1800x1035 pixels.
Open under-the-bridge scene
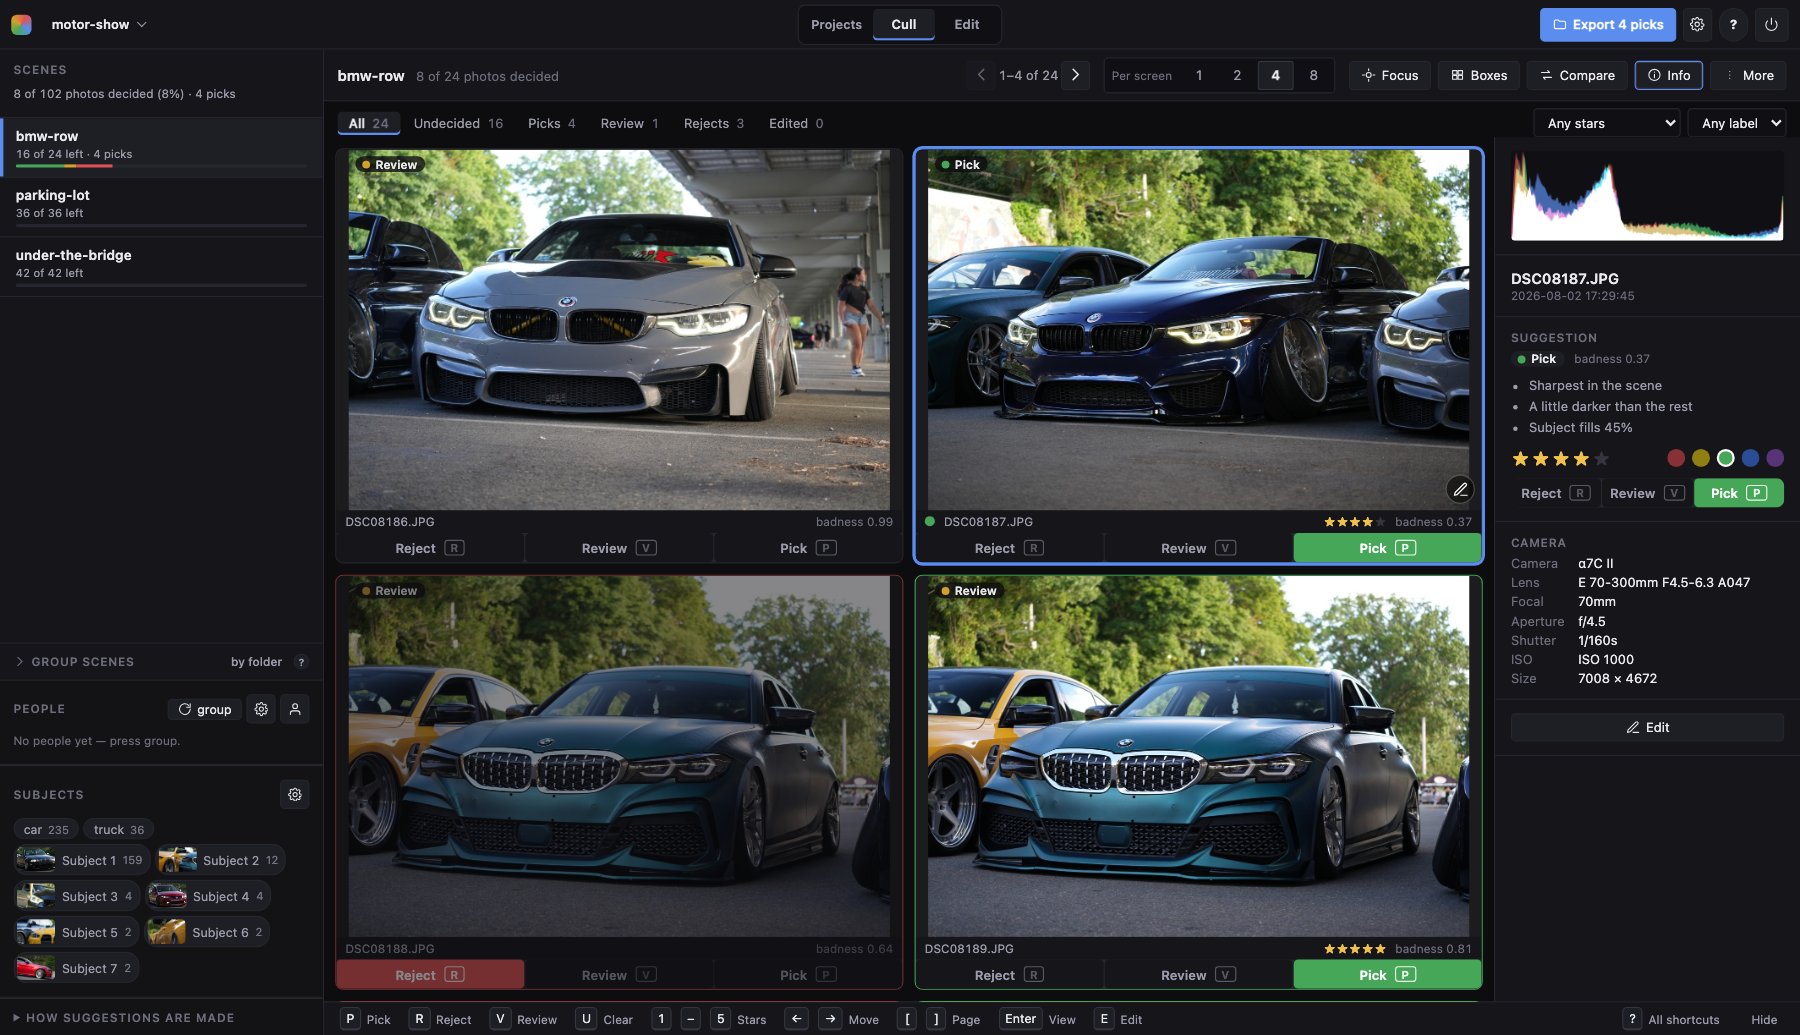coord(161,267)
